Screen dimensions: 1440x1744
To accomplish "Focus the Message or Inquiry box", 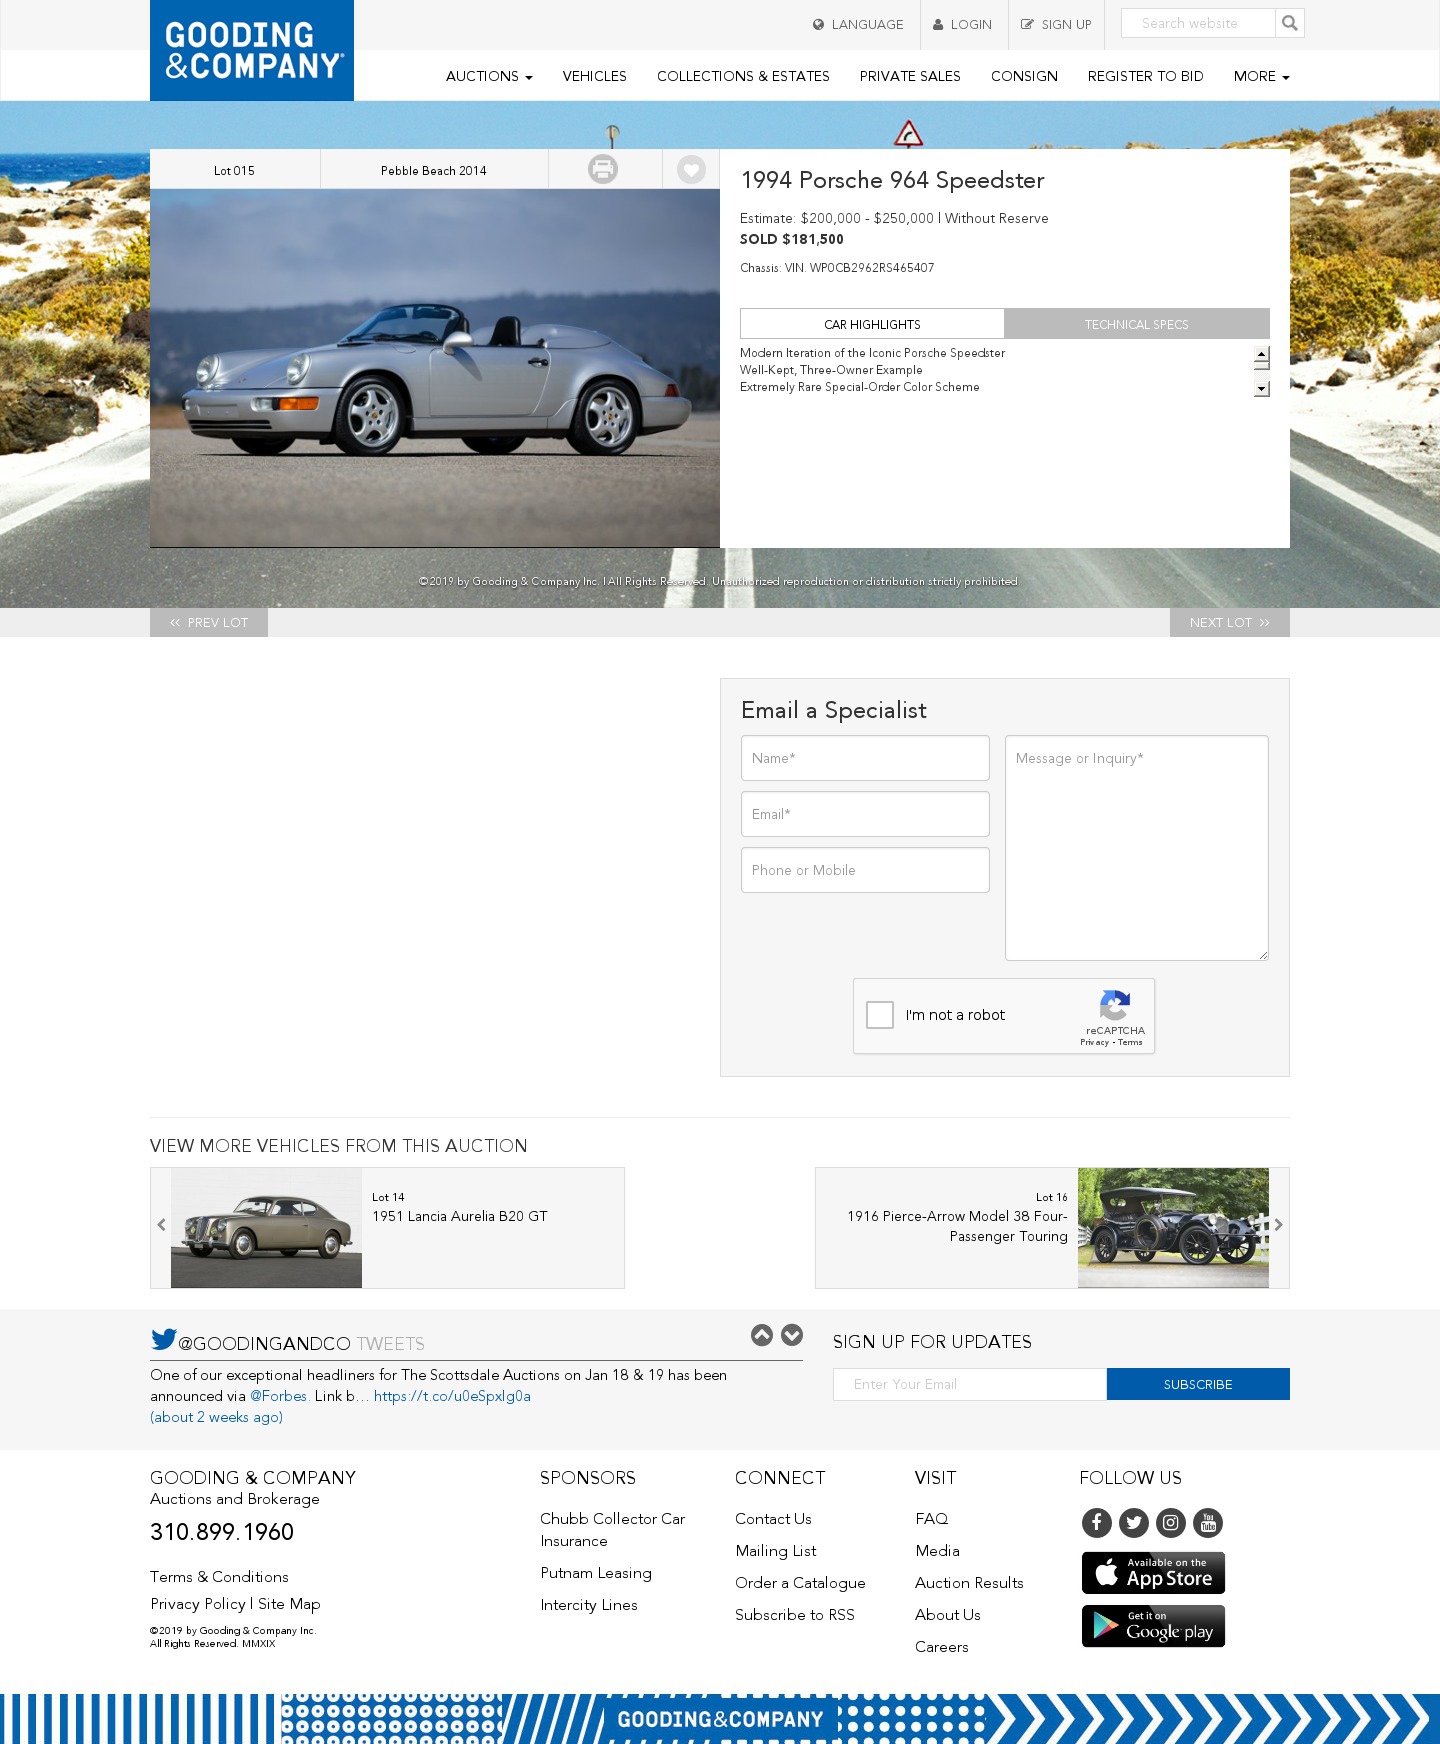I will pyautogui.click(x=1137, y=848).
